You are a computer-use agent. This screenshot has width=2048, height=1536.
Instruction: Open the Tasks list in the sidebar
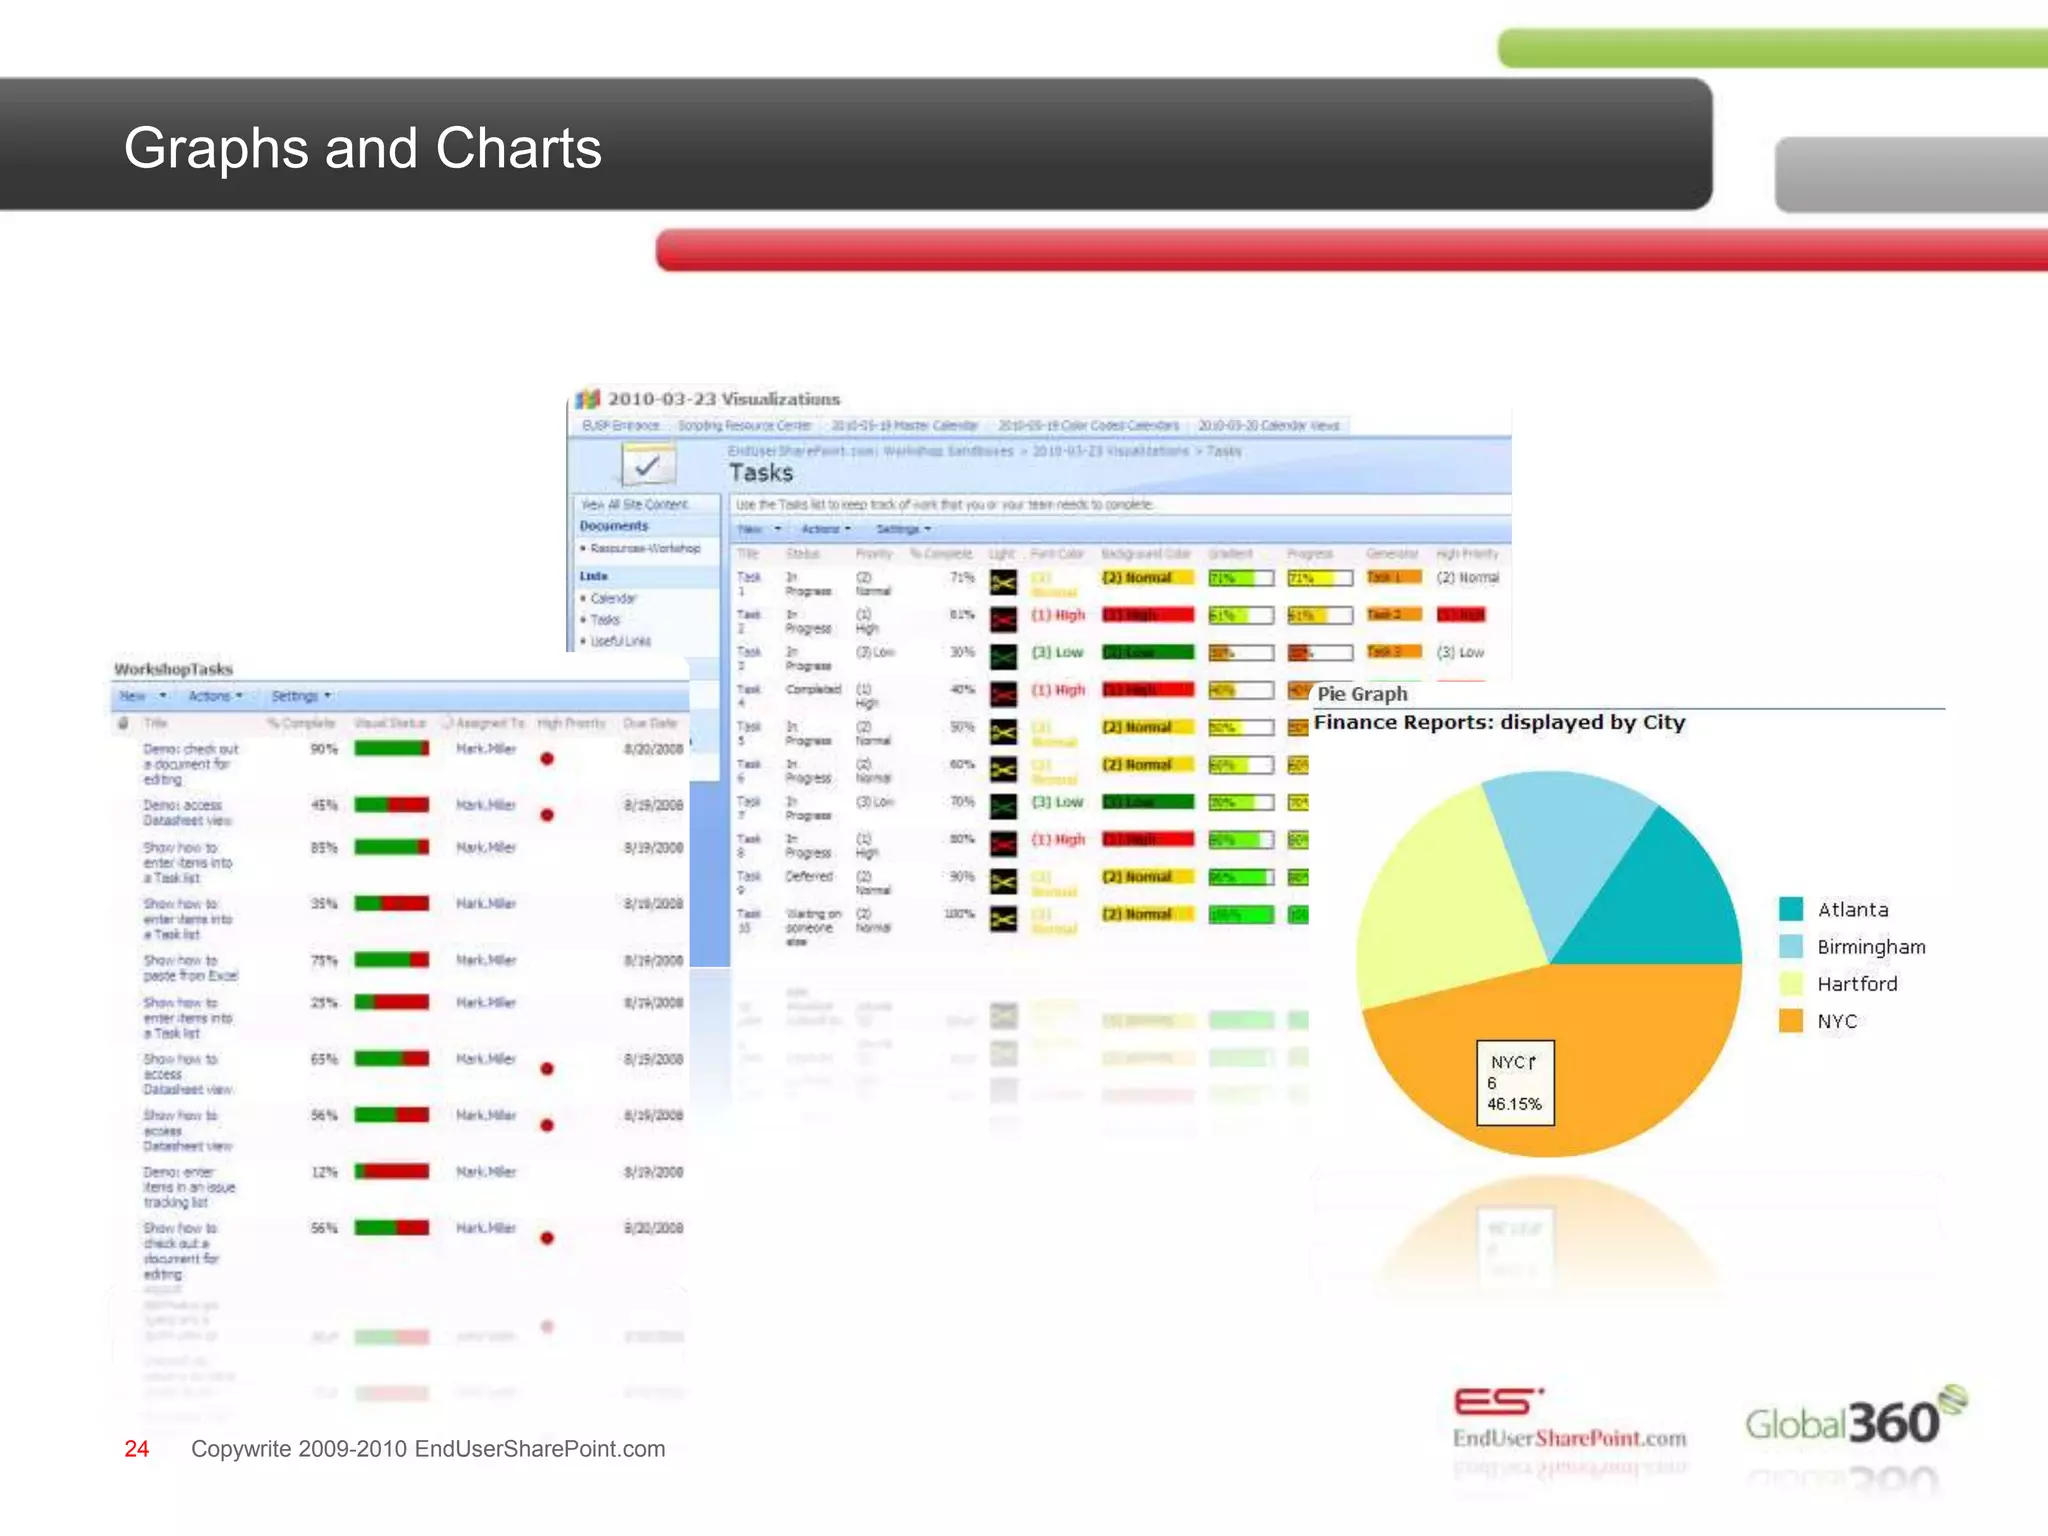(605, 620)
